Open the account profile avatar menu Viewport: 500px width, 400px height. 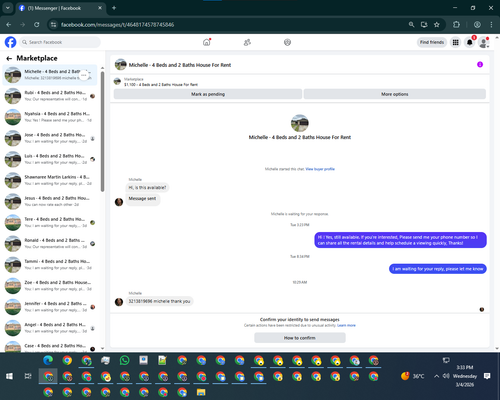[483, 42]
